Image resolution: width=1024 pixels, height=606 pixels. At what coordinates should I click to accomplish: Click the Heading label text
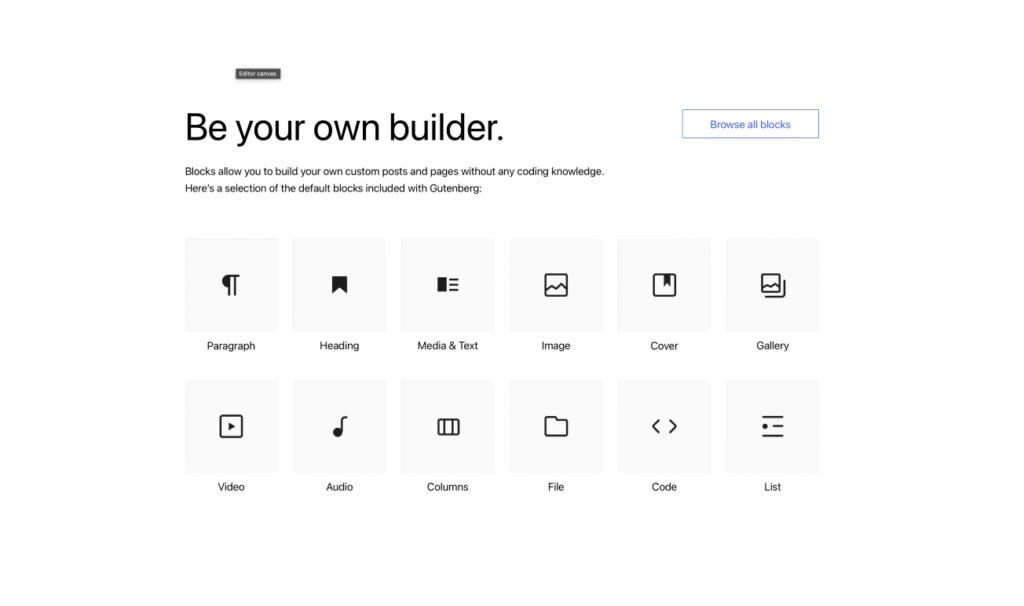tap(339, 345)
